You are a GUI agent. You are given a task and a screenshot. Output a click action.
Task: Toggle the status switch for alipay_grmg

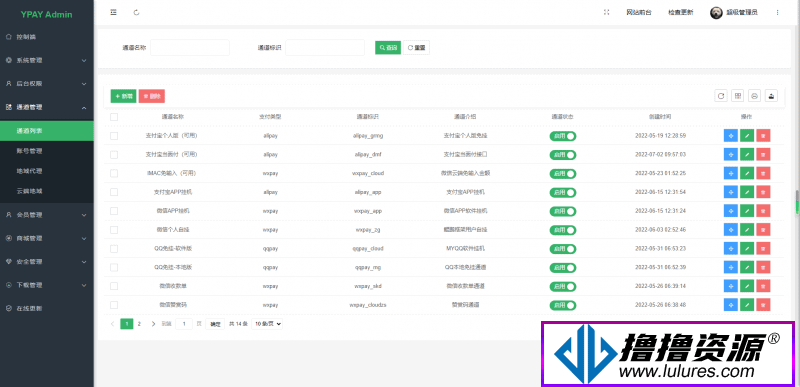[x=563, y=136]
